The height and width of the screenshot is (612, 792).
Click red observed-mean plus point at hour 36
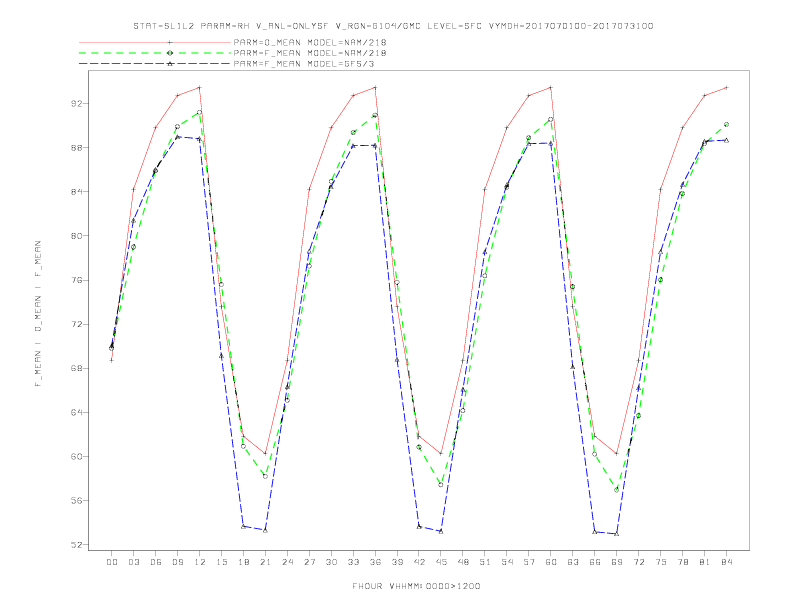[375, 87]
